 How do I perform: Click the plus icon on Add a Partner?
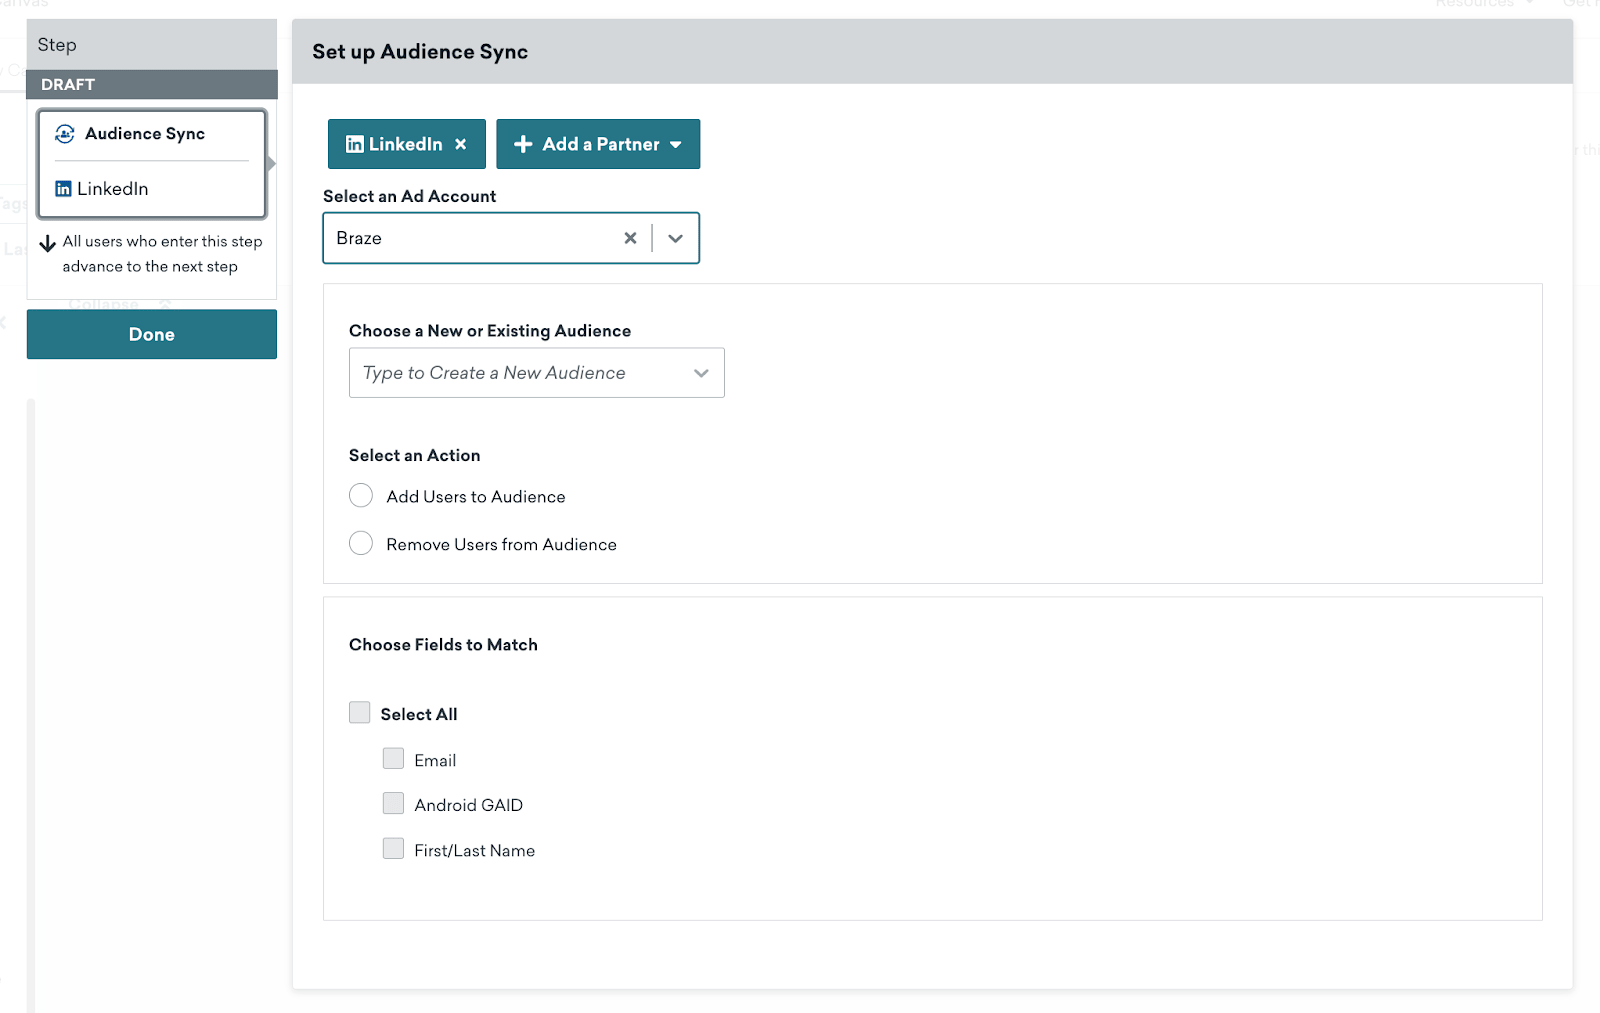click(x=523, y=144)
